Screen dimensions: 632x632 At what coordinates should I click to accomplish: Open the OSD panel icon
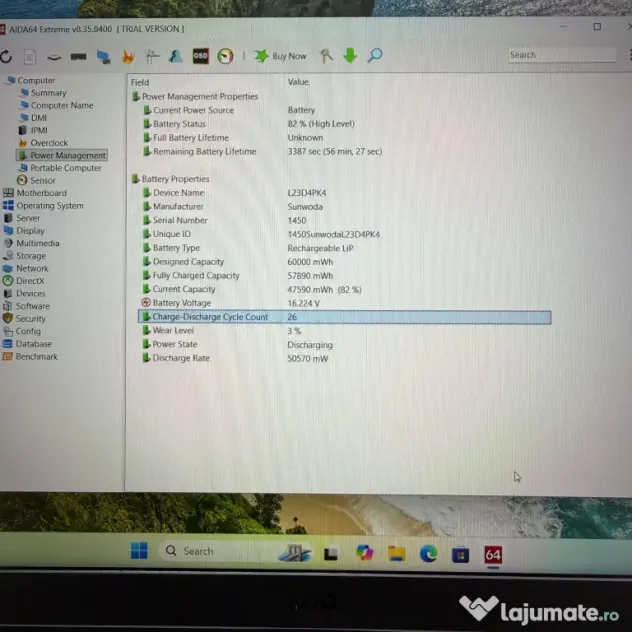(x=200, y=56)
